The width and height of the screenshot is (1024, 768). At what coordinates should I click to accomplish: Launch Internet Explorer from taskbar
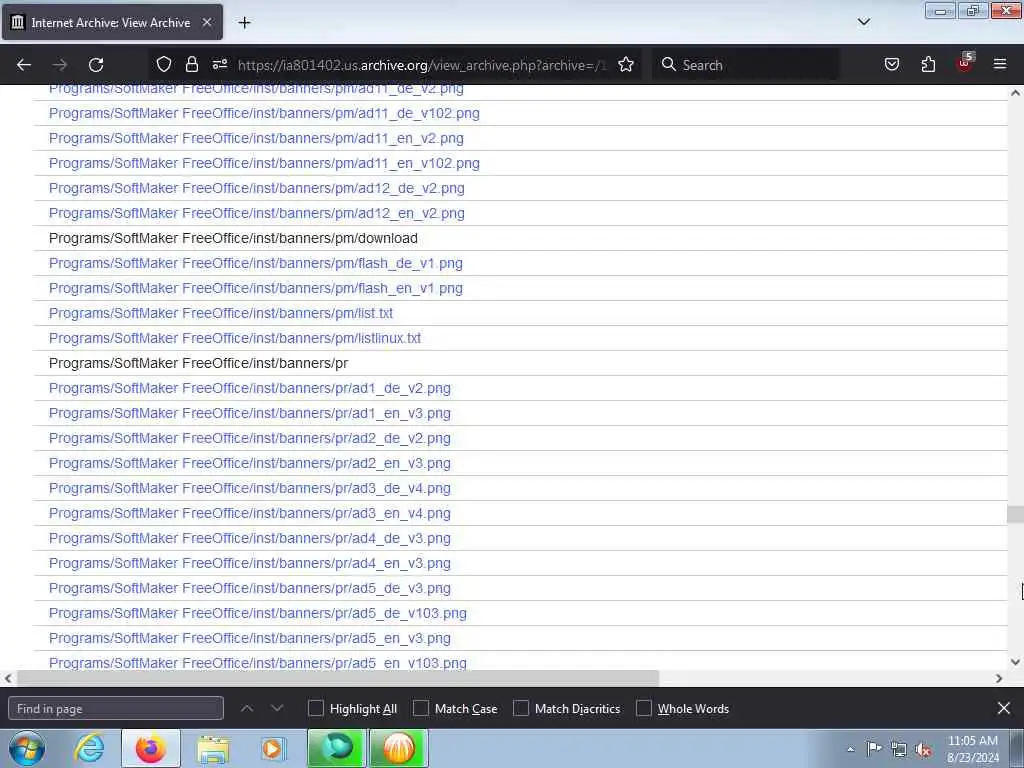[x=89, y=748]
